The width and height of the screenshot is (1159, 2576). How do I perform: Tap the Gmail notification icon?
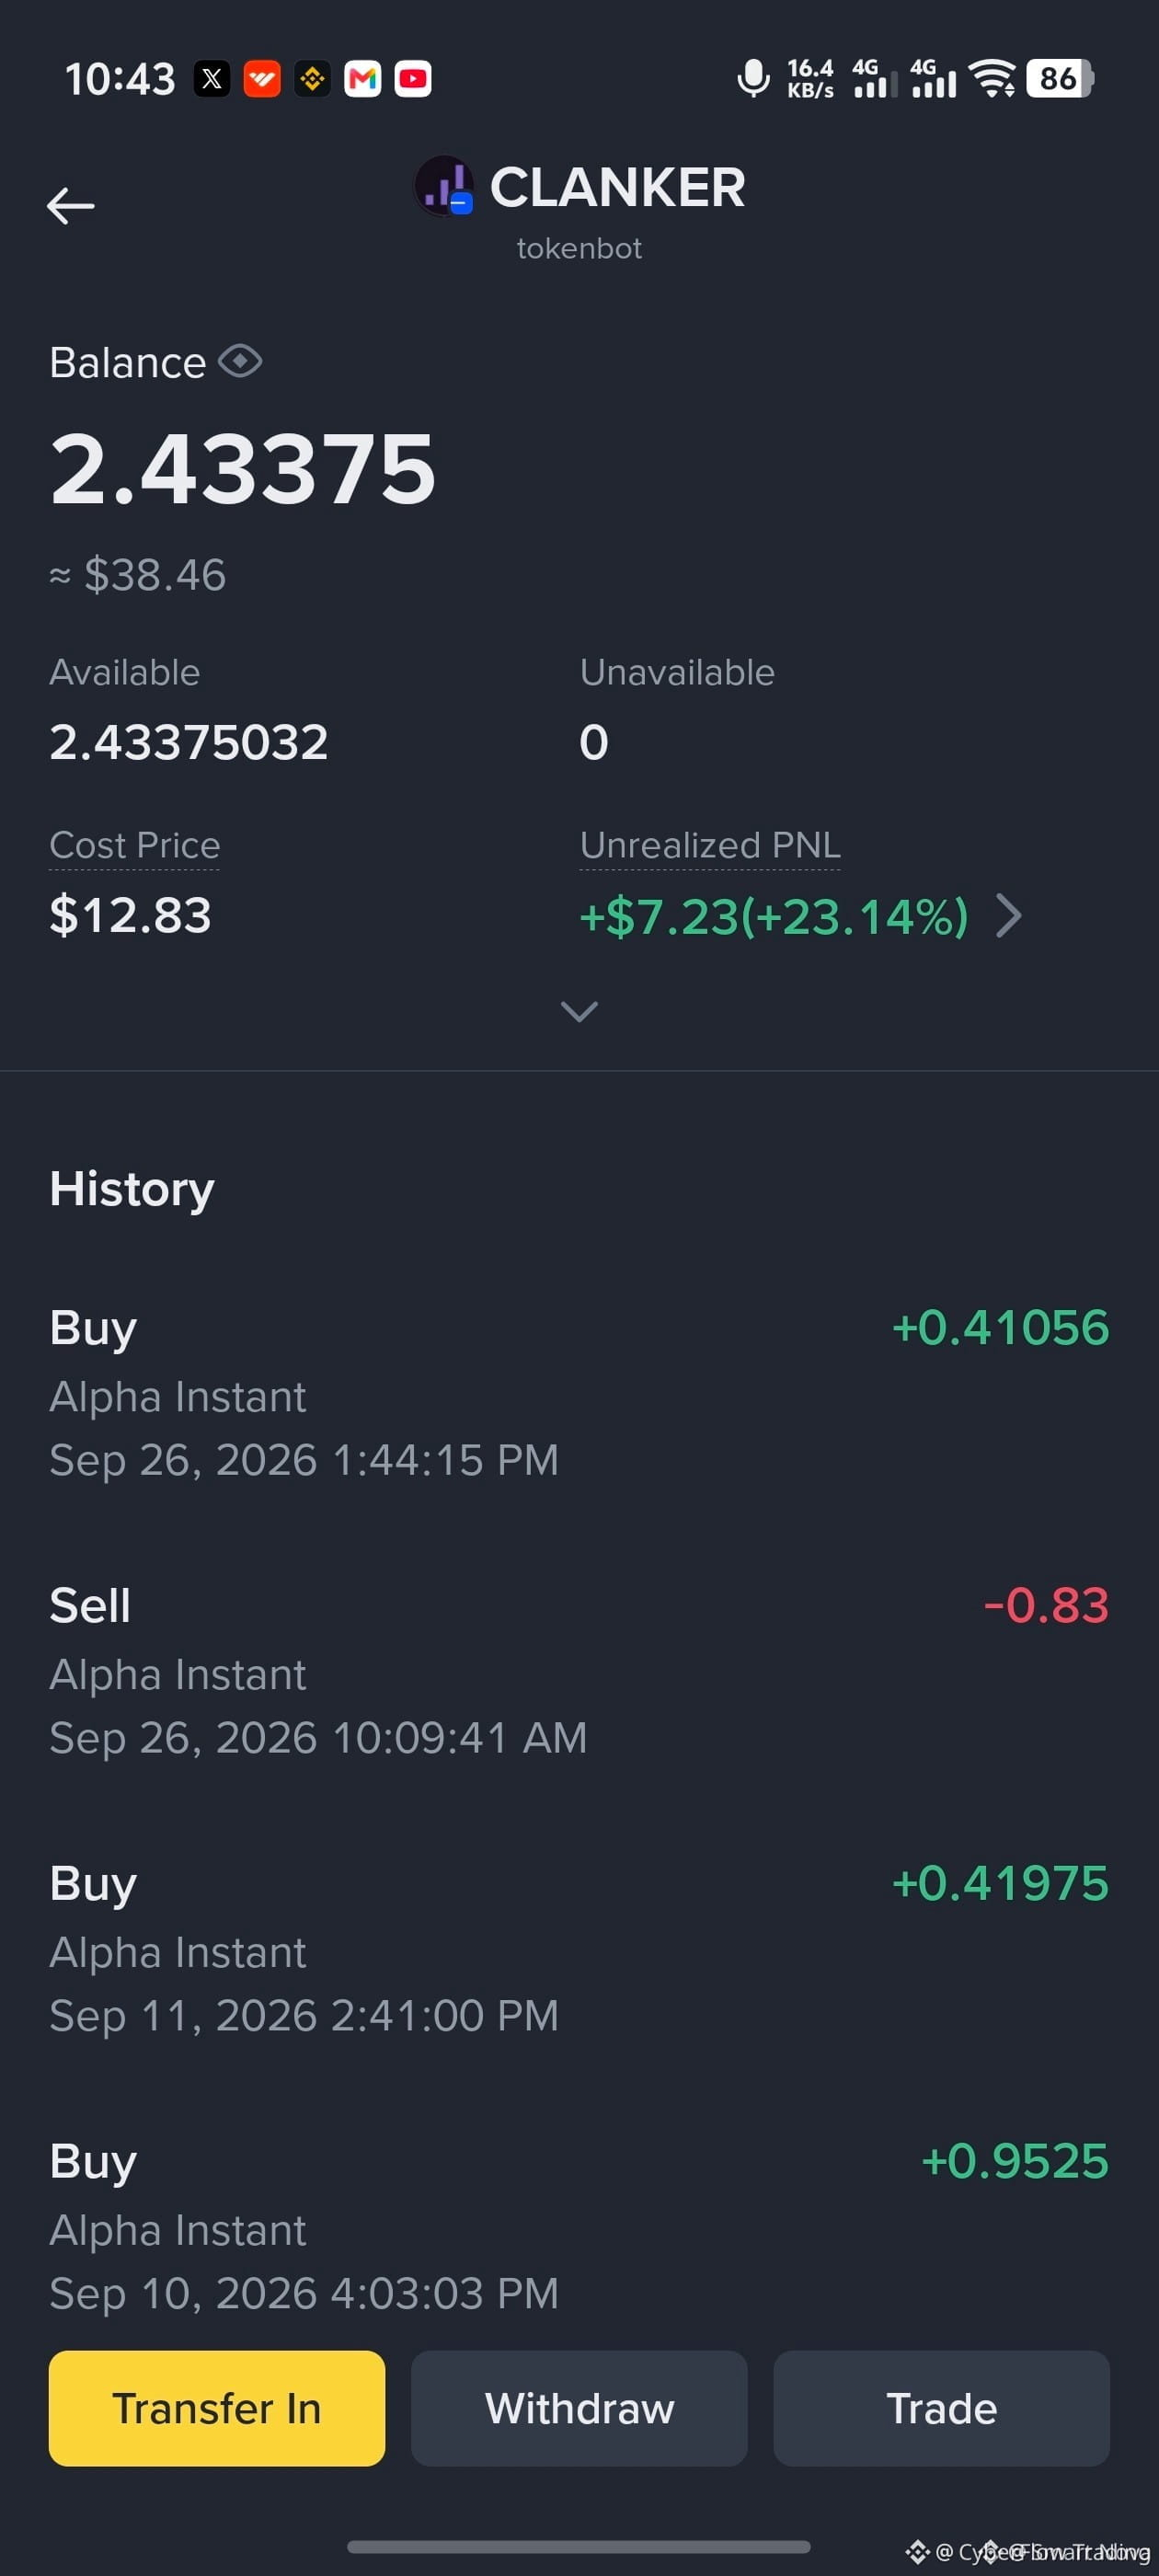[x=362, y=78]
